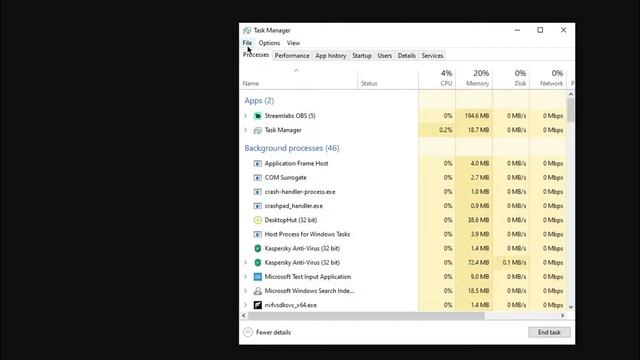Sort processes by Network column

(x=548, y=78)
